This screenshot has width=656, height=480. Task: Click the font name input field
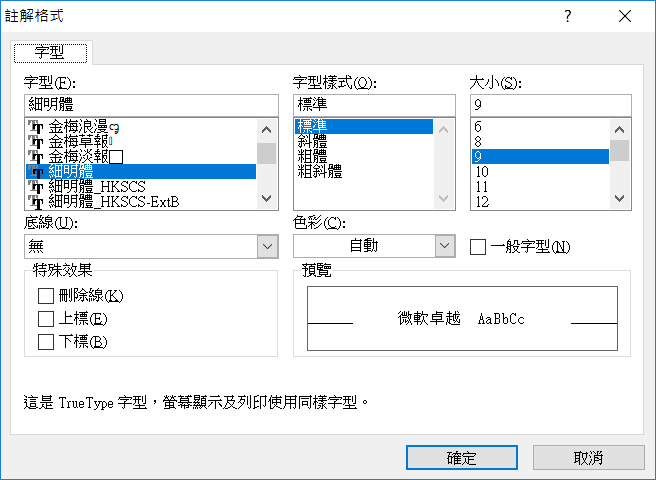150,104
